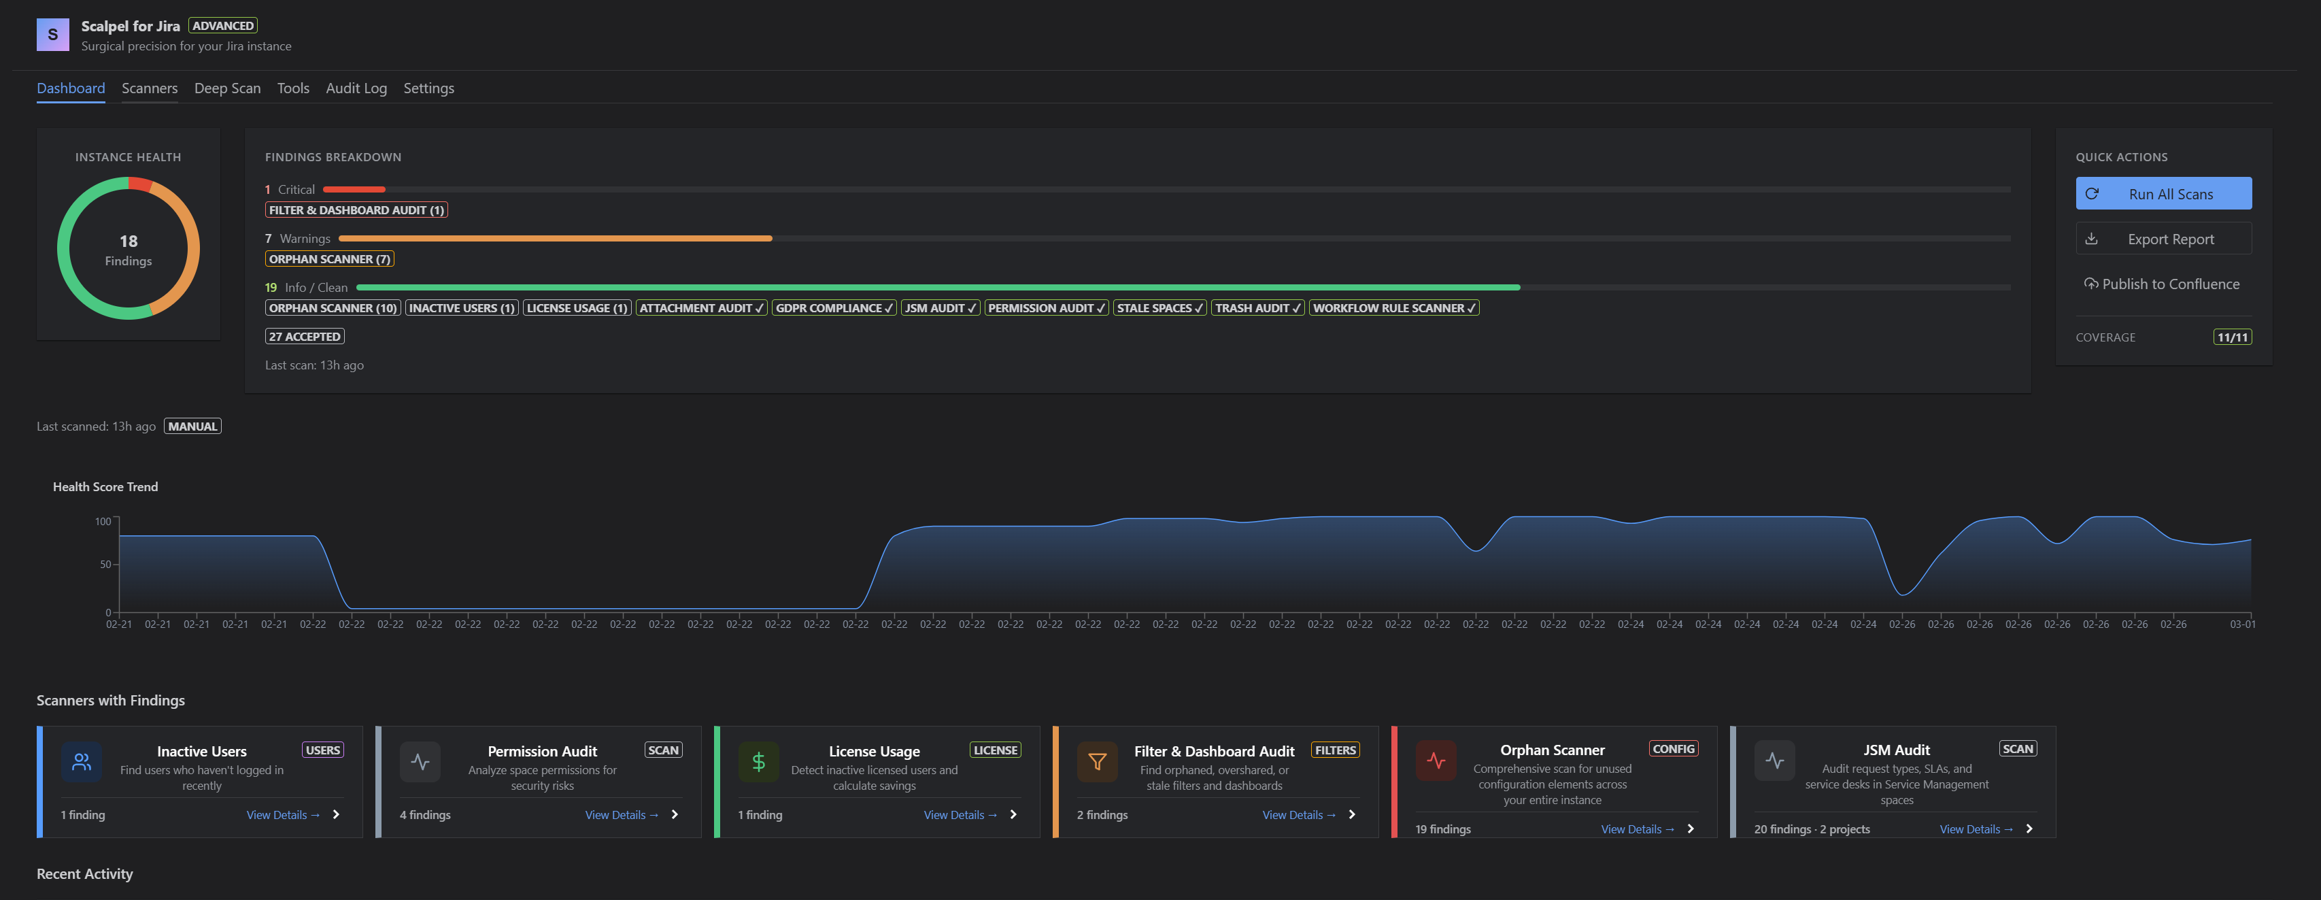
Task: Expand Permission Audit card chevron
Action: (675, 815)
